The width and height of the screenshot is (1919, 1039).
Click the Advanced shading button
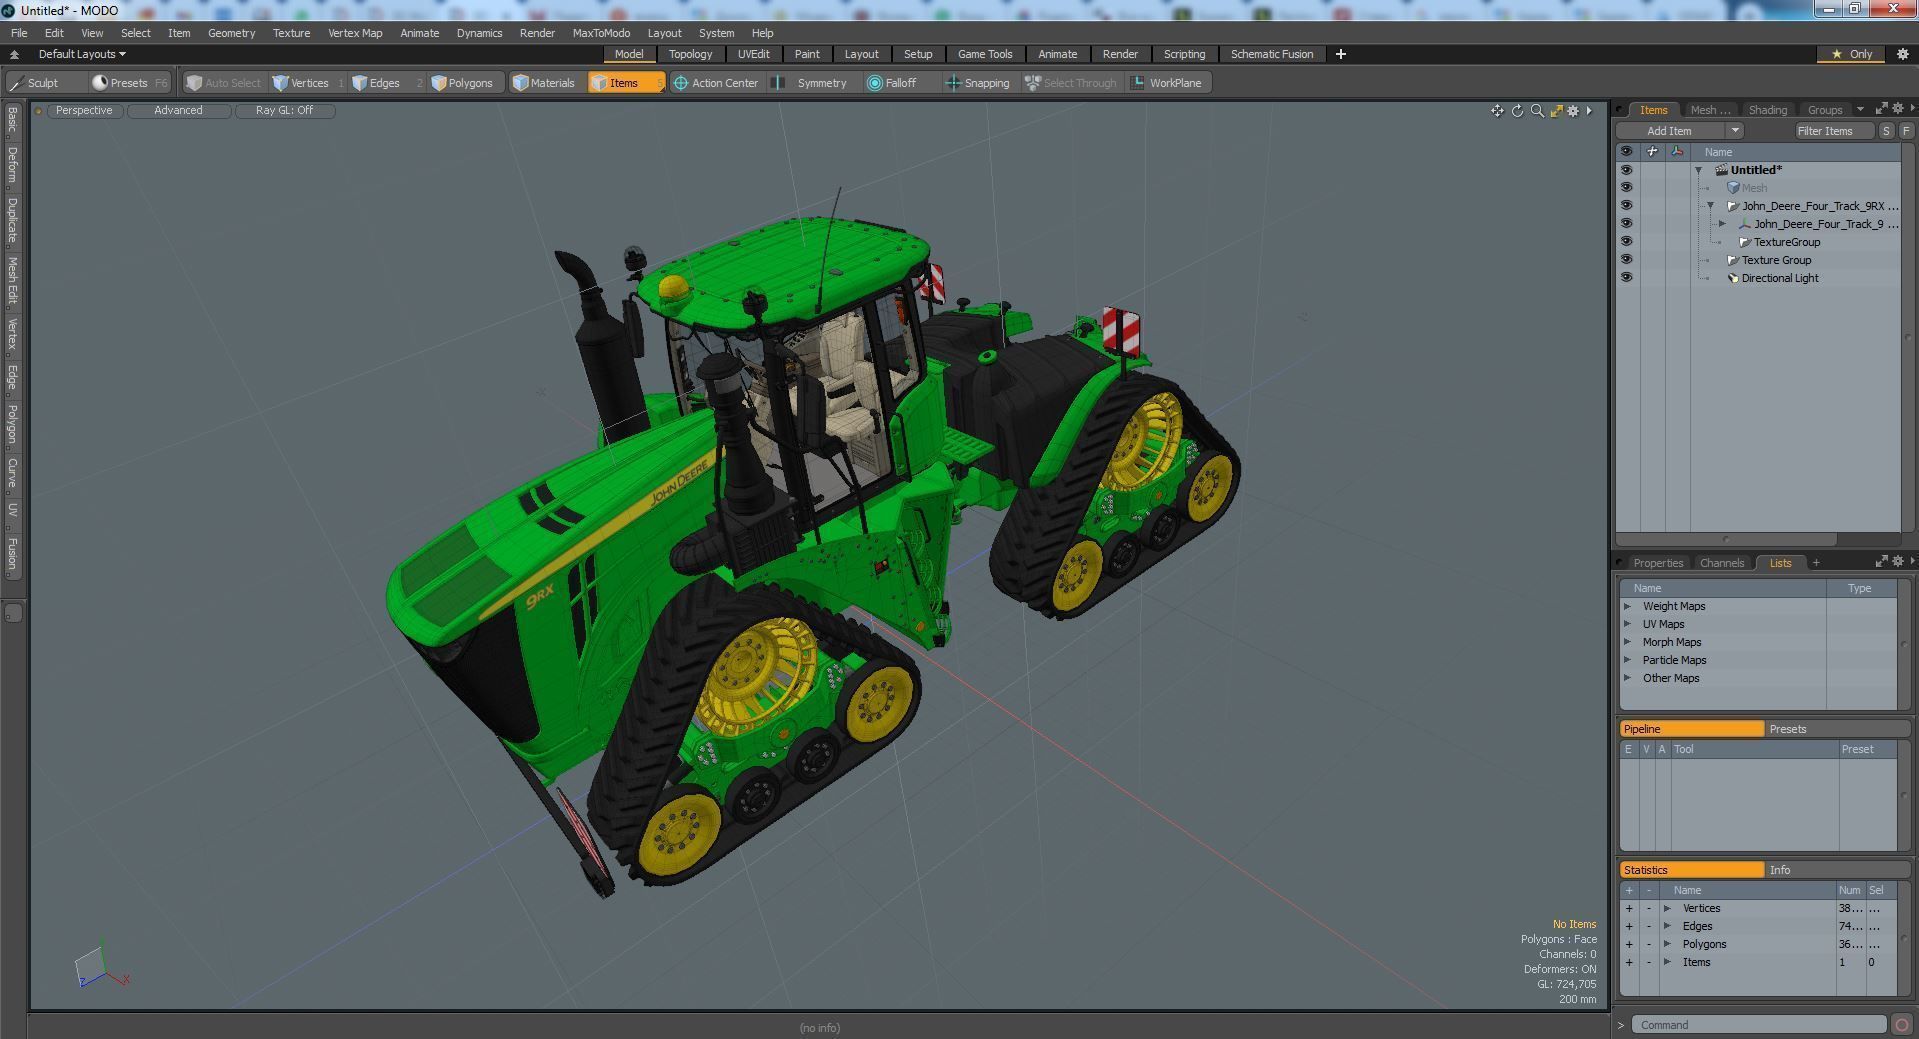(x=178, y=110)
